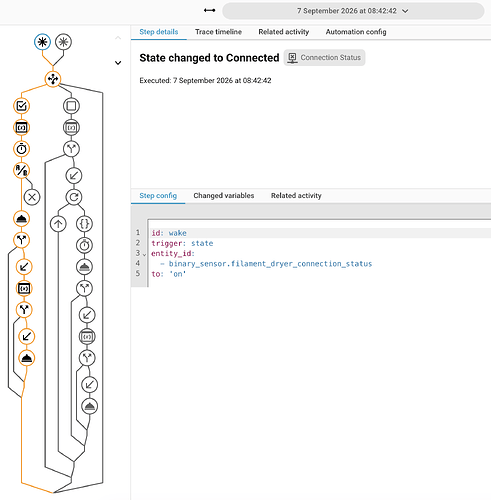Click the A/B condition node
The height and width of the screenshot is (500, 491).
[x=22, y=170]
